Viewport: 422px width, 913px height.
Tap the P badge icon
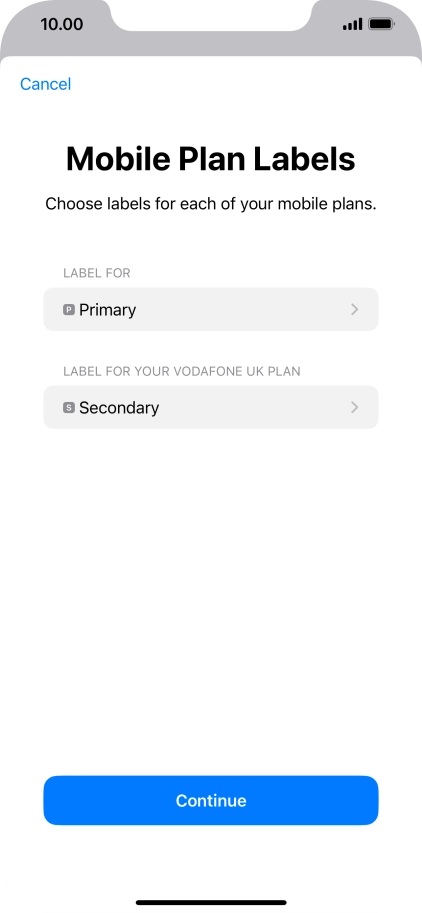point(69,310)
